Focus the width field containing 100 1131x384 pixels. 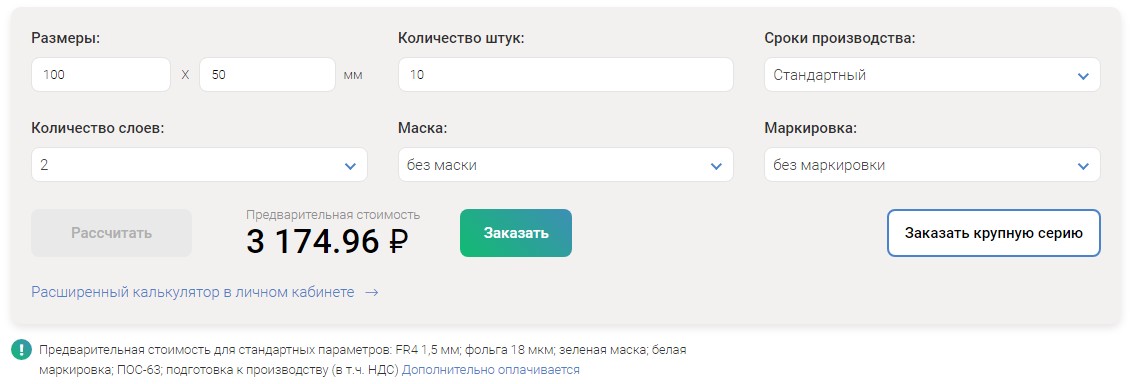point(101,74)
